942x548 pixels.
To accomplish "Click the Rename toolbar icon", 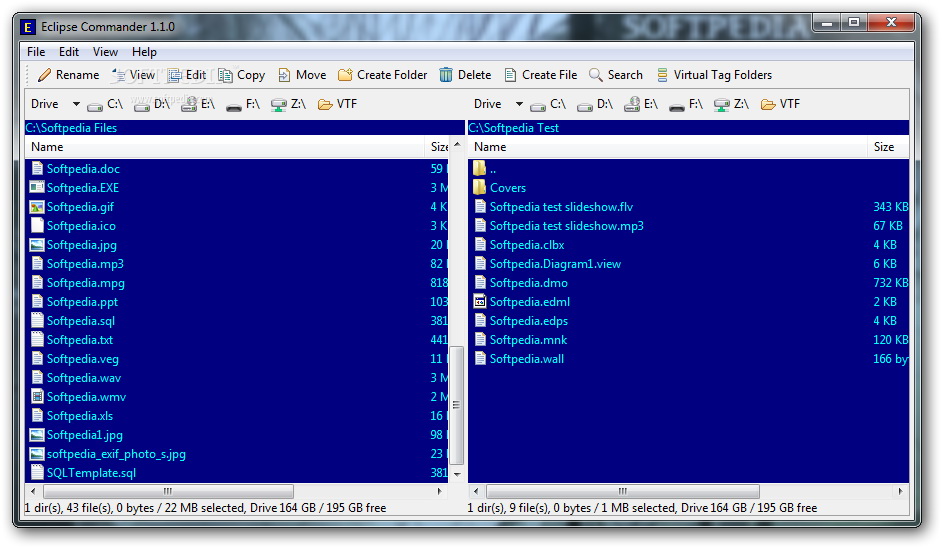I will [44, 75].
